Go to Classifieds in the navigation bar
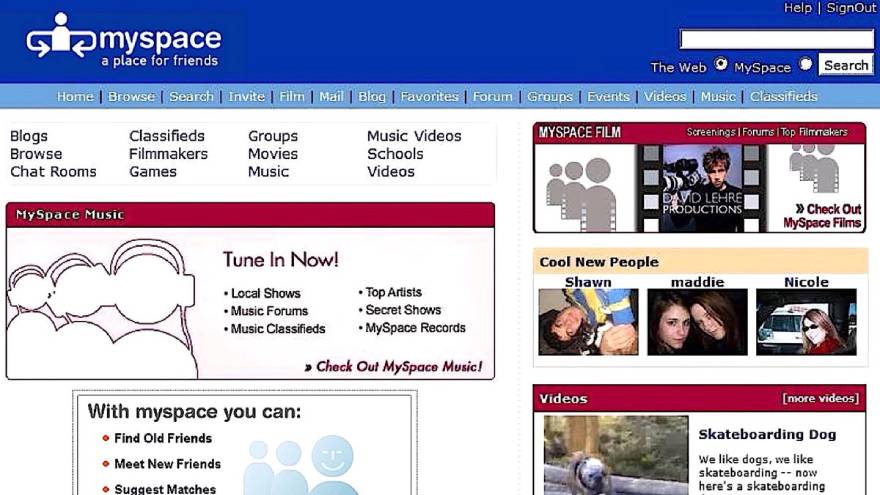The height and width of the screenshot is (495, 880). click(783, 97)
